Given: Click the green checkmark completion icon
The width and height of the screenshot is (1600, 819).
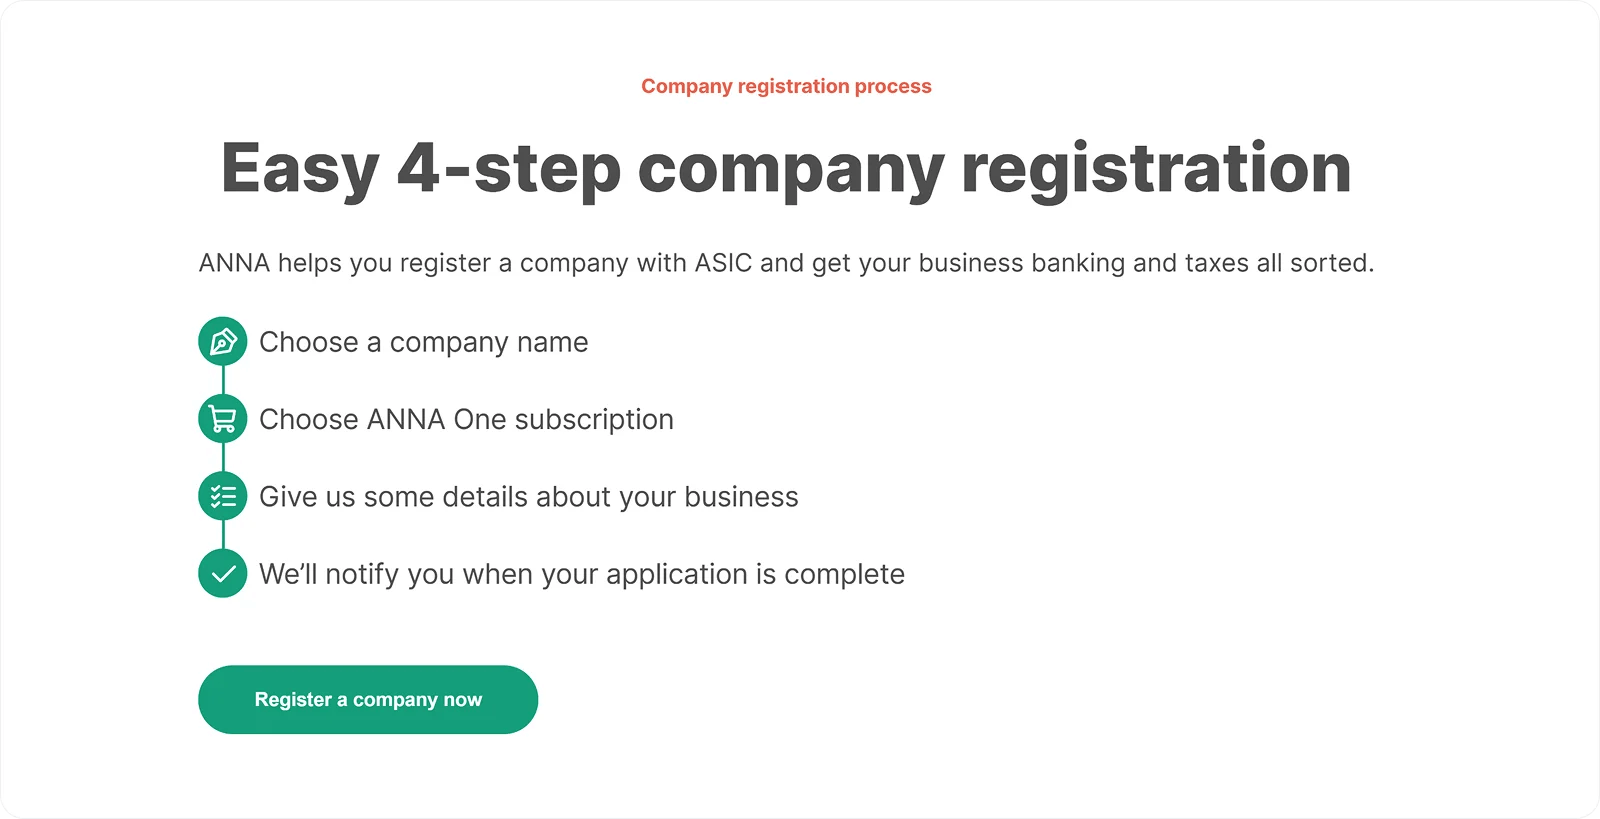Looking at the screenshot, I should 223,574.
